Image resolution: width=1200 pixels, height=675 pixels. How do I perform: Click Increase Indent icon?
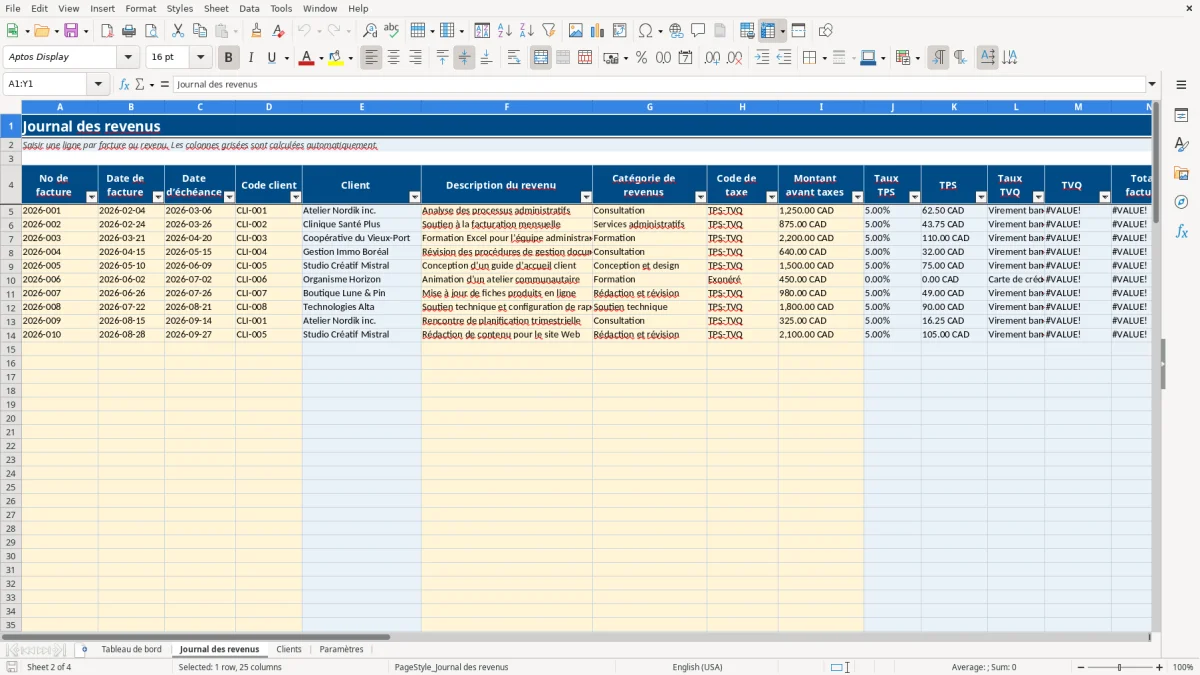762,58
